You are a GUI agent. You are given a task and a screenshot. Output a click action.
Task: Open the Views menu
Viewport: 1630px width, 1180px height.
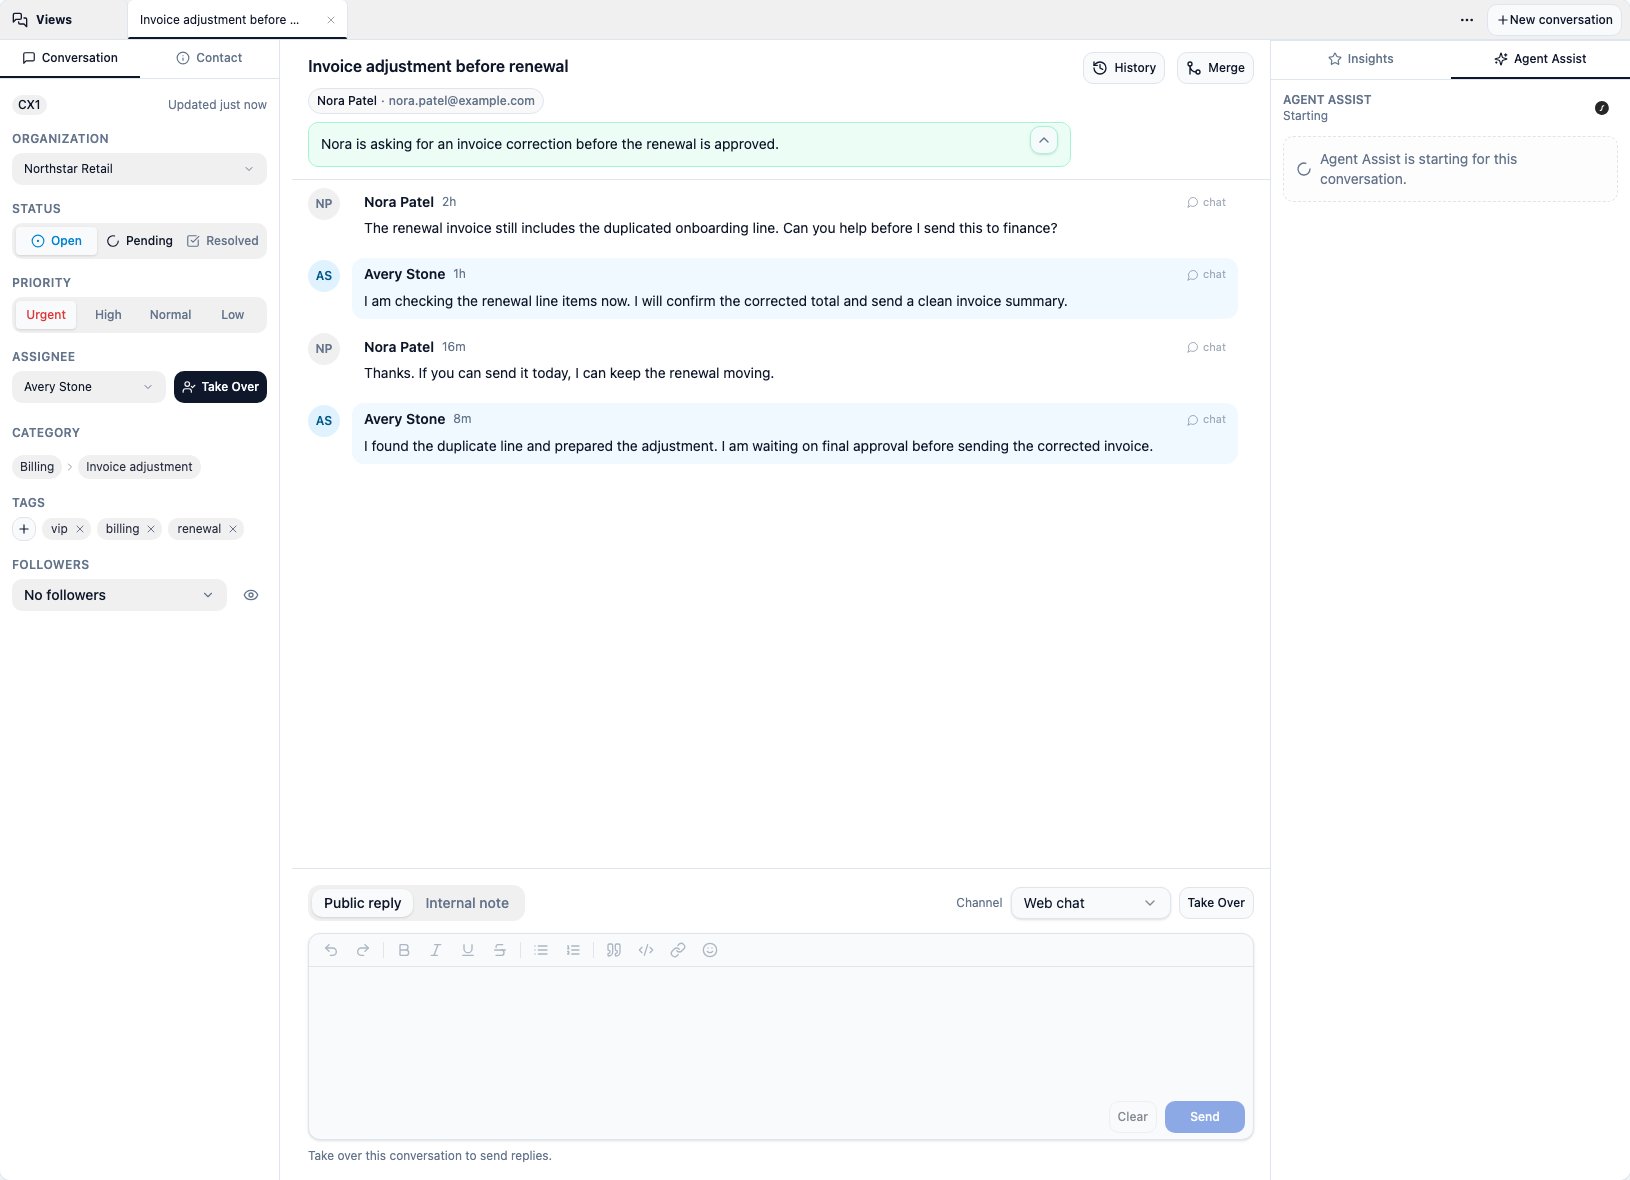(42, 20)
